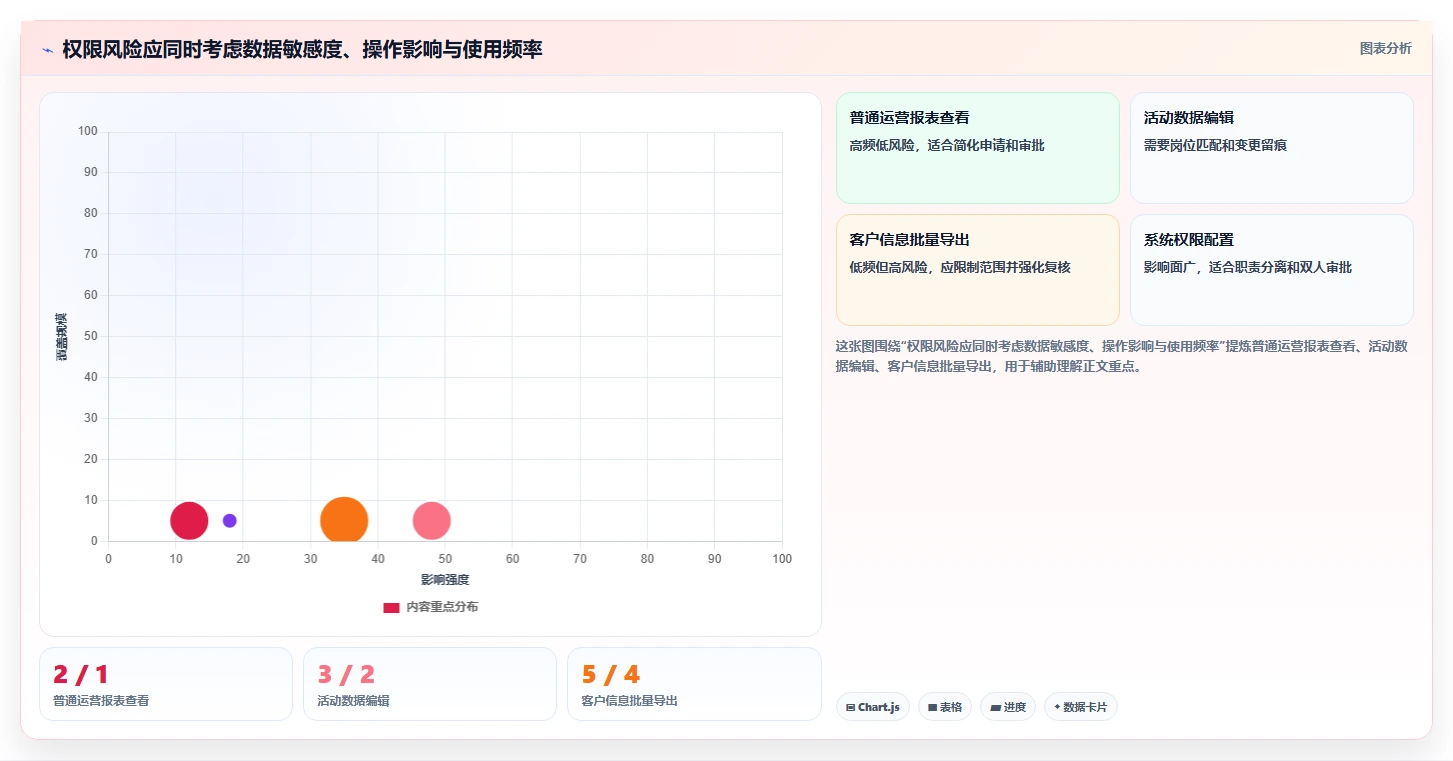Open the 活动数据编辑 card at top right
Screen dimensions: 1453x761
click(1272, 148)
